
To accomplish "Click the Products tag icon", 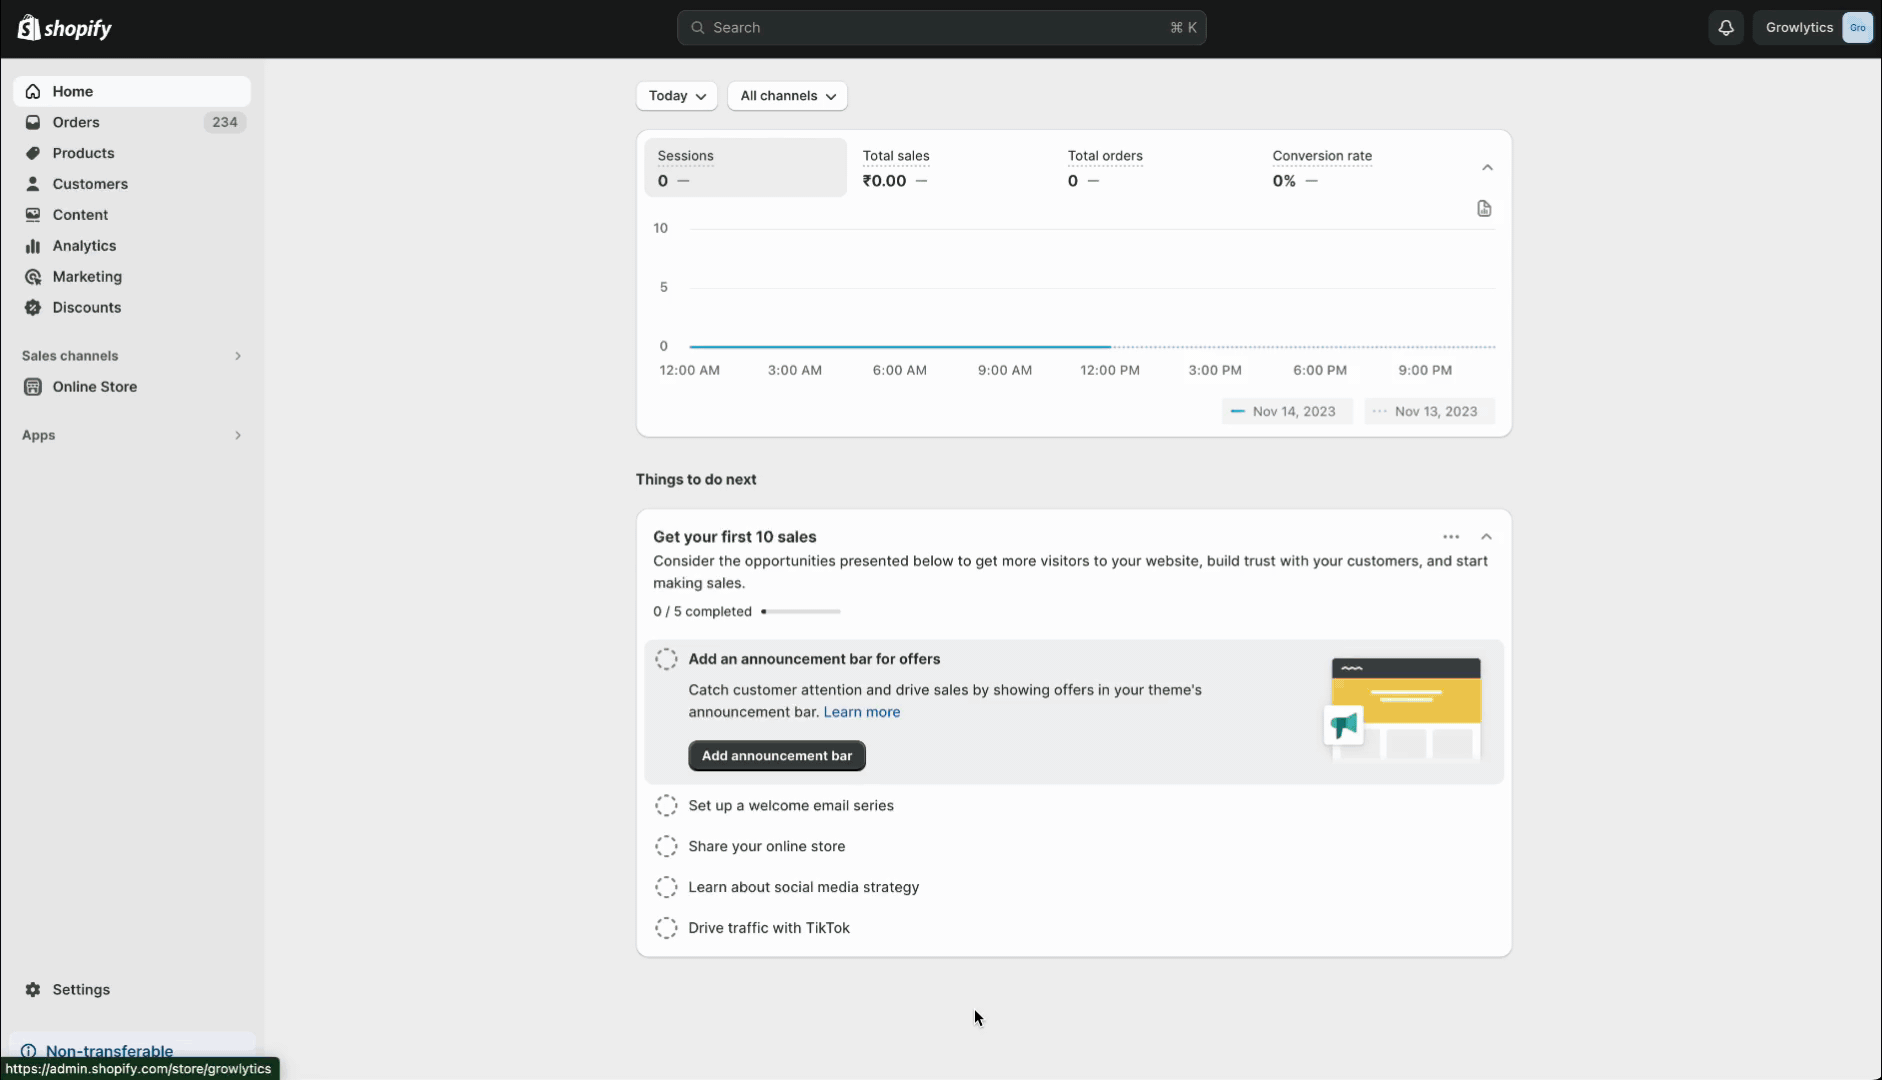I will (x=33, y=153).
